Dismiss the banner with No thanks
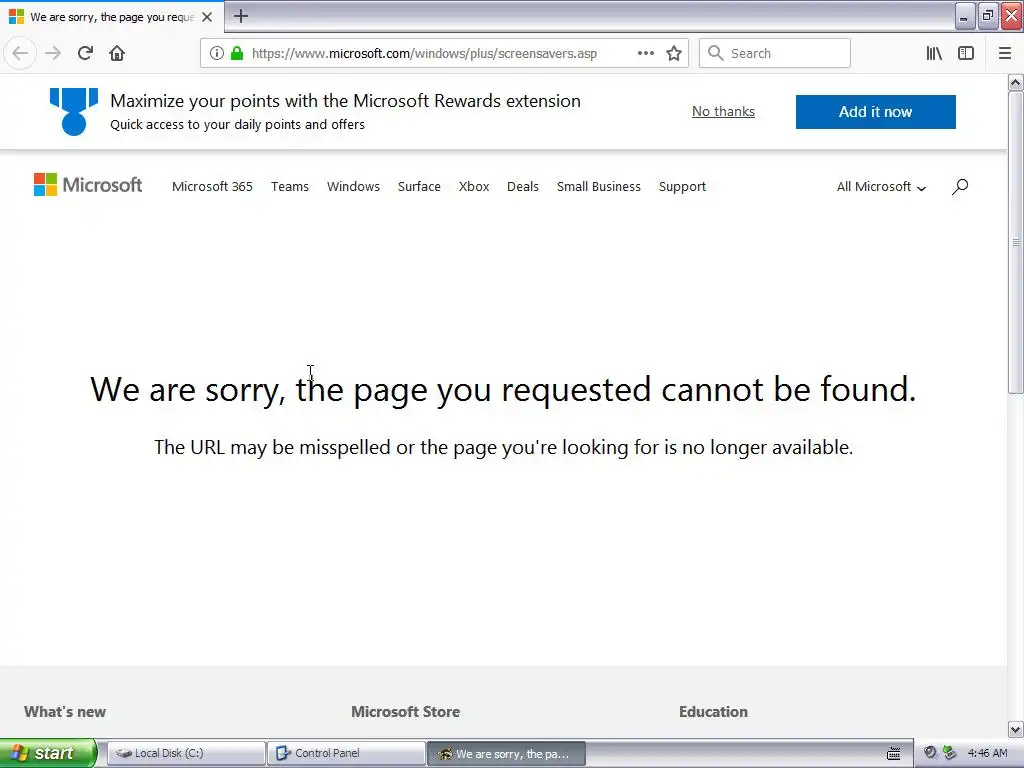Viewport: 1024px width, 768px height. point(723,112)
